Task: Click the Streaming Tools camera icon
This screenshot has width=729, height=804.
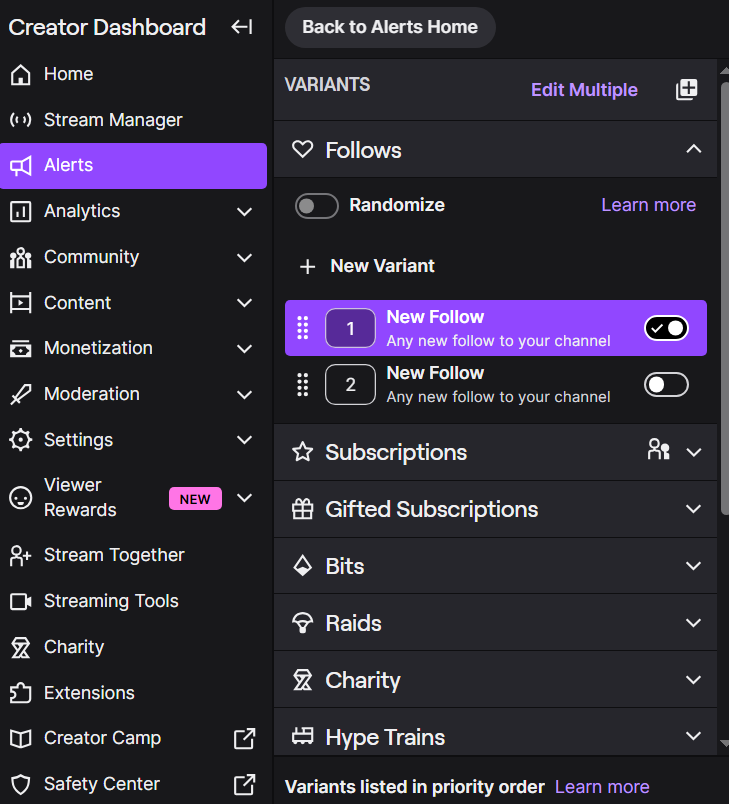Action: tap(21, 601)
